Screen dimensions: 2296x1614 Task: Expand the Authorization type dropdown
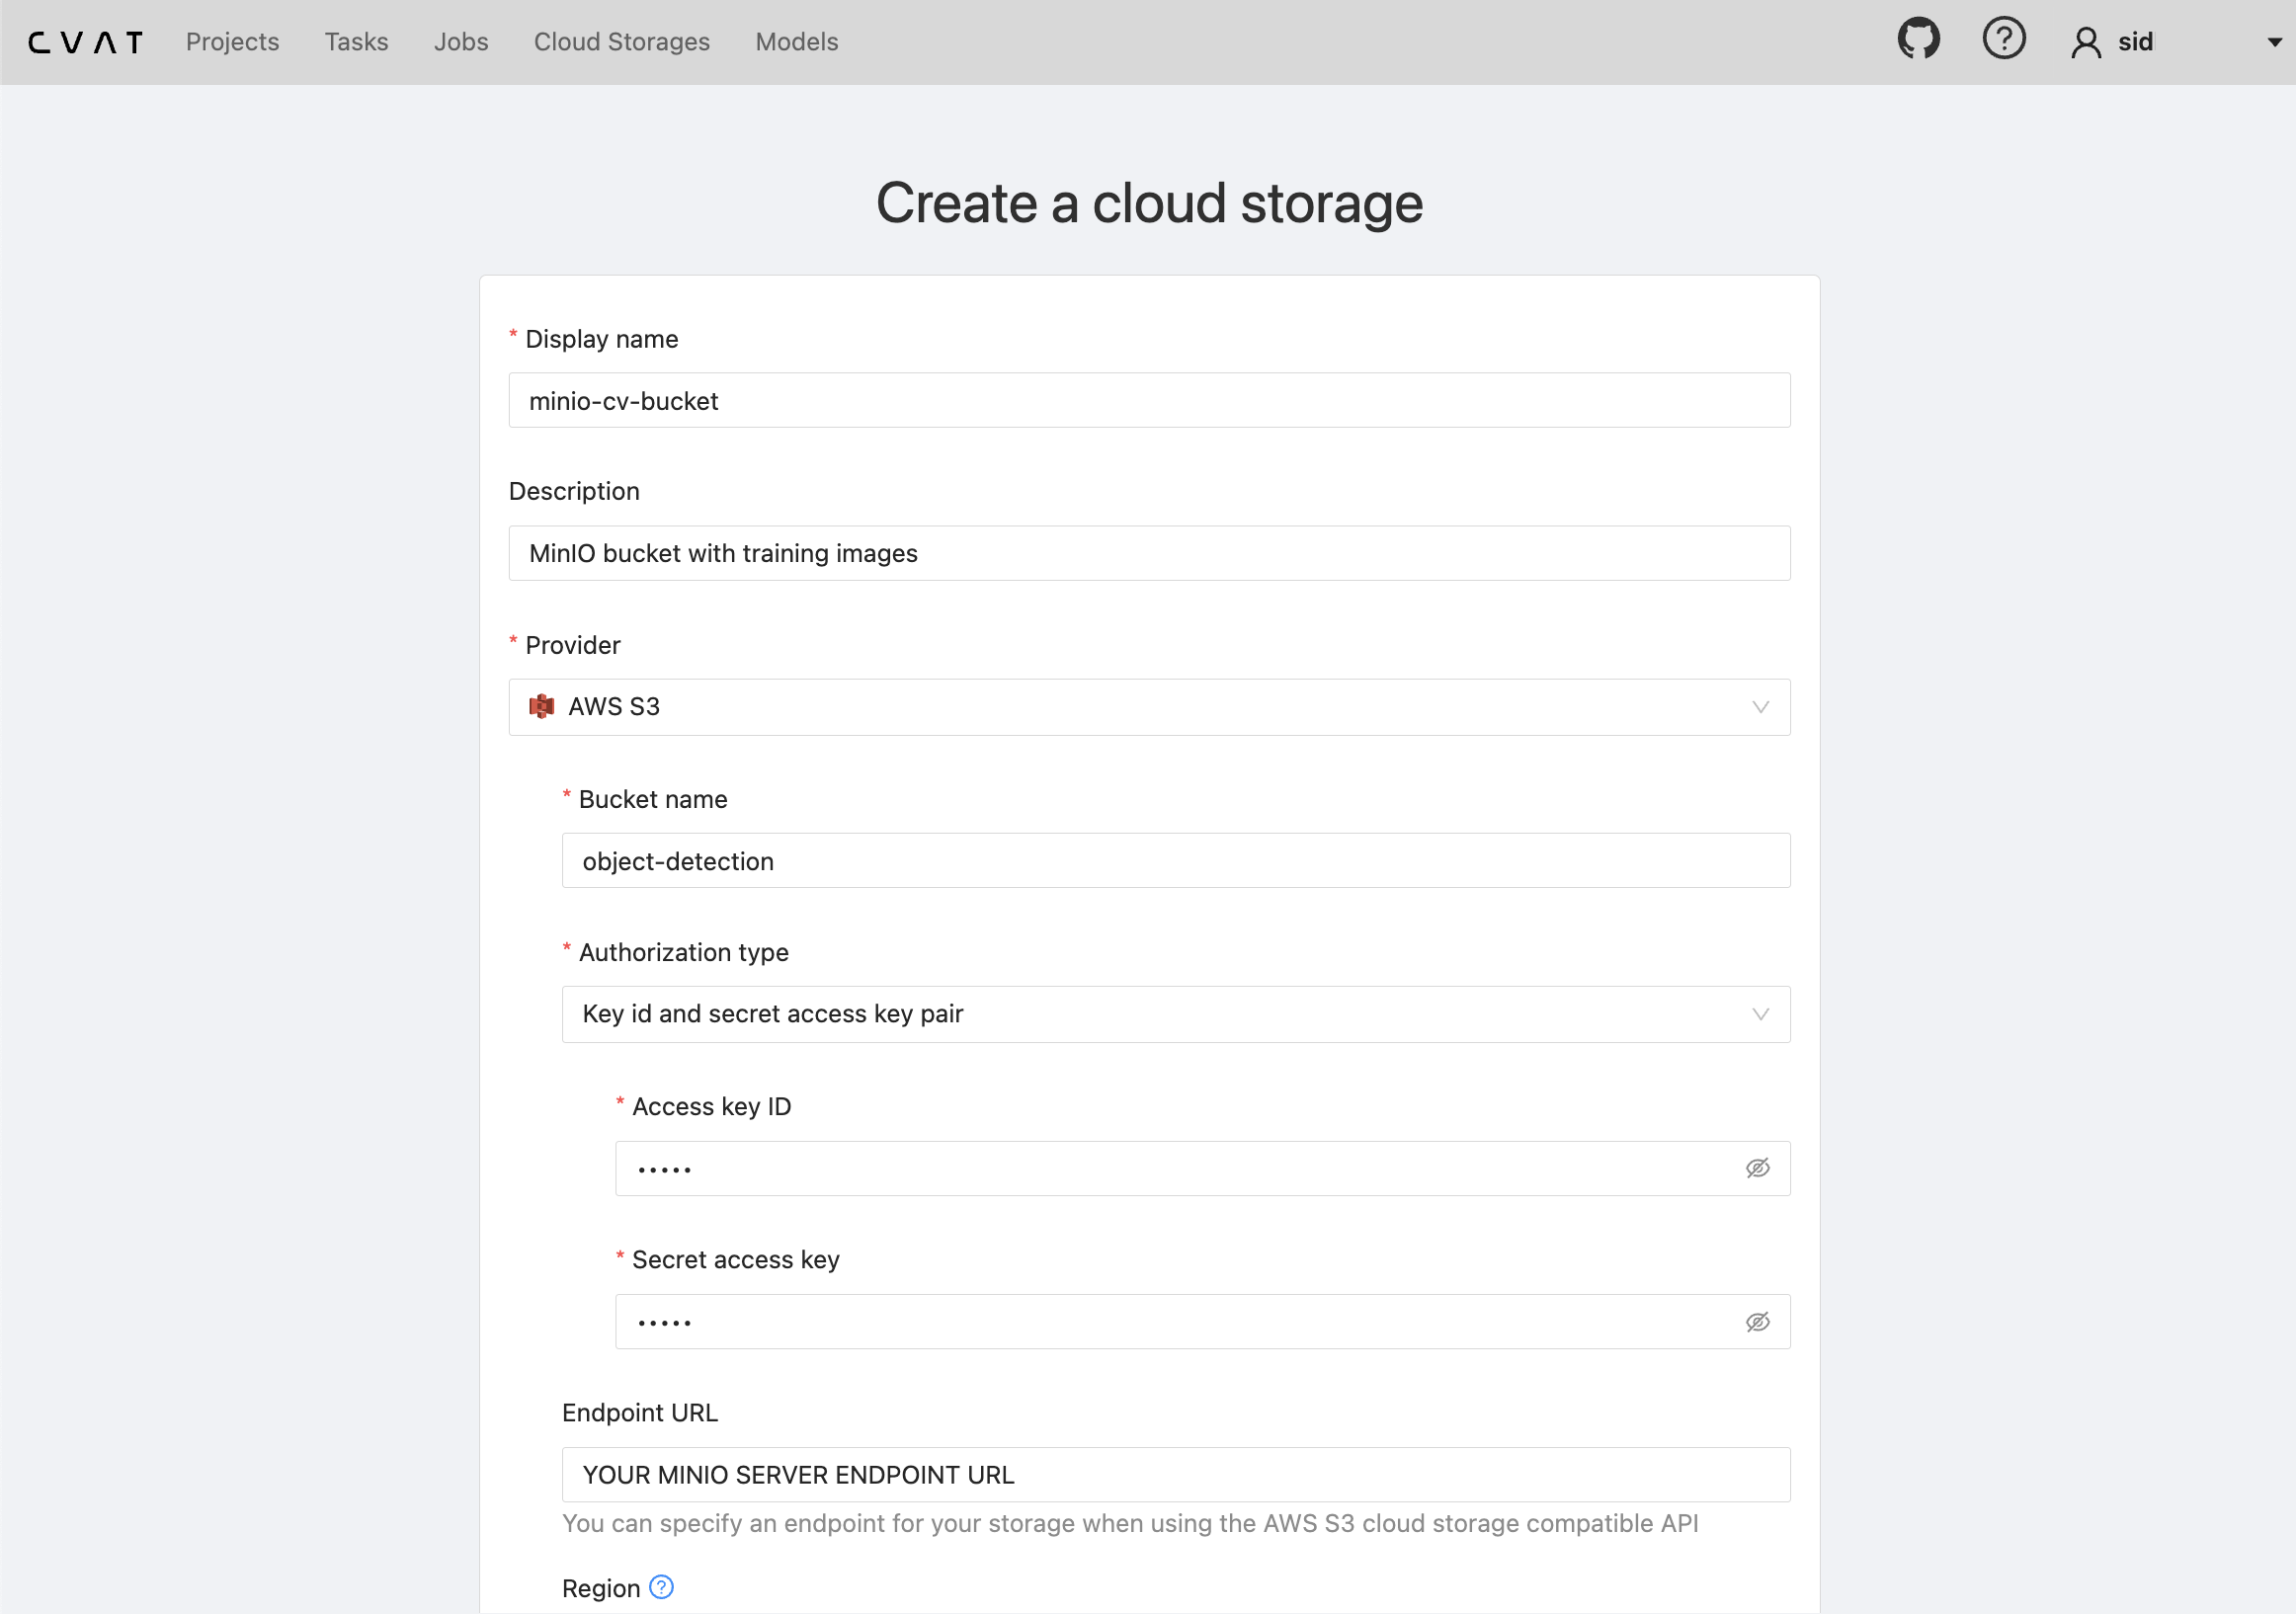click(1175, 1014)
